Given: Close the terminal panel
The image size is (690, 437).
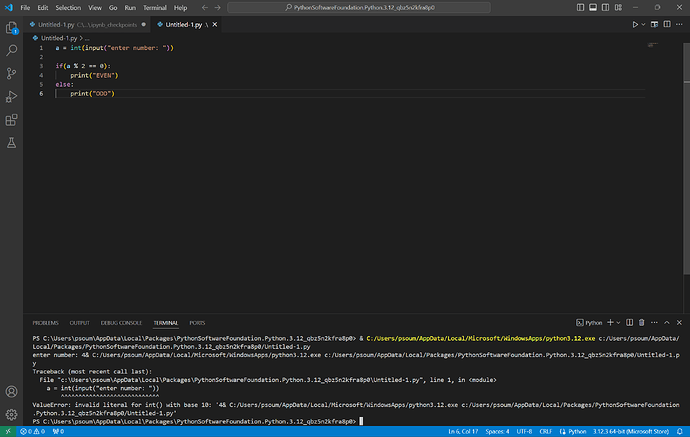Looking at the screenshot, I should coord(679,323).
